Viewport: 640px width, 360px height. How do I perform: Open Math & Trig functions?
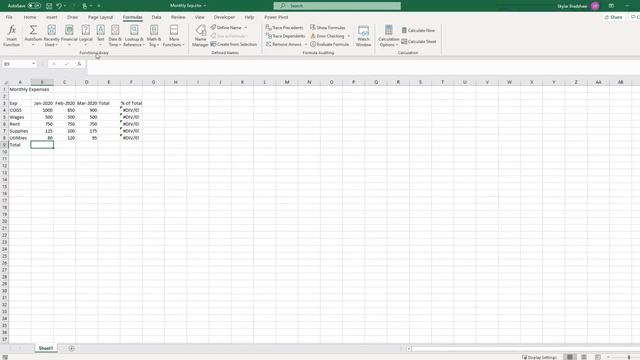(154, 36)
